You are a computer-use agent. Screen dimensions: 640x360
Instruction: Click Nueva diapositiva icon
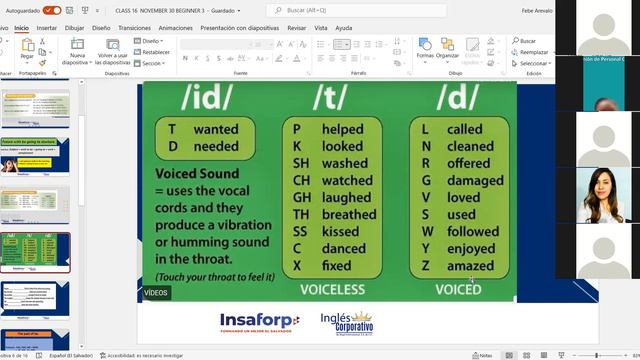[x=77, y=44]
